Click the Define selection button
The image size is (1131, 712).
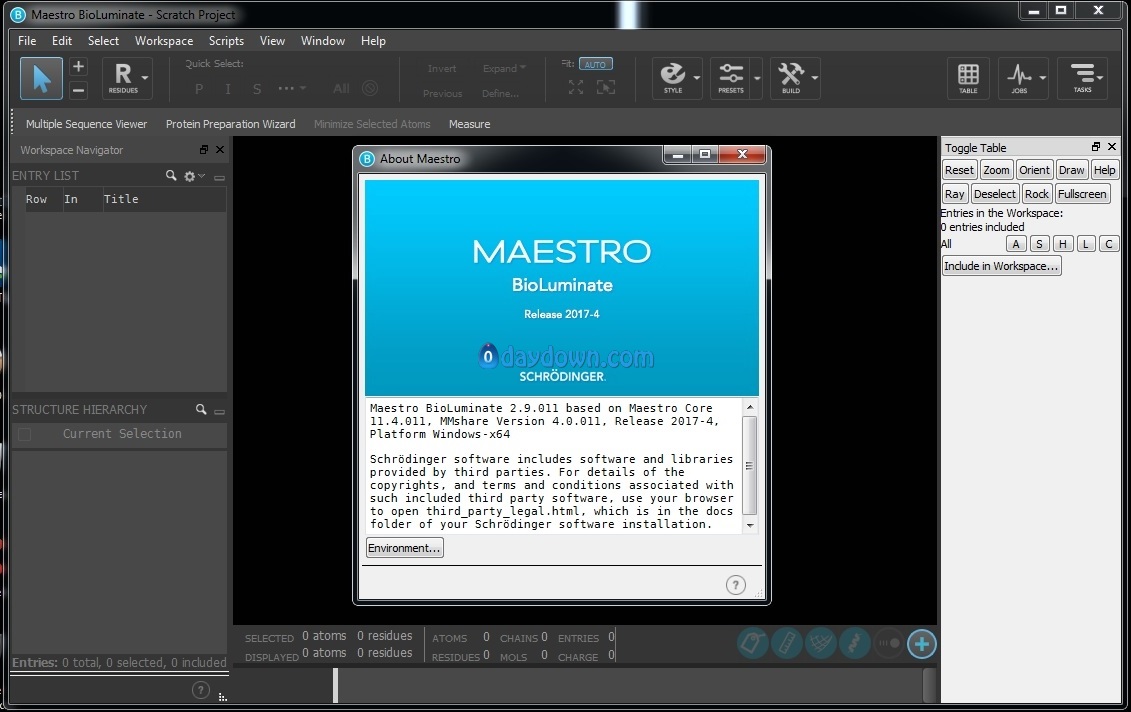click(500, 94)
